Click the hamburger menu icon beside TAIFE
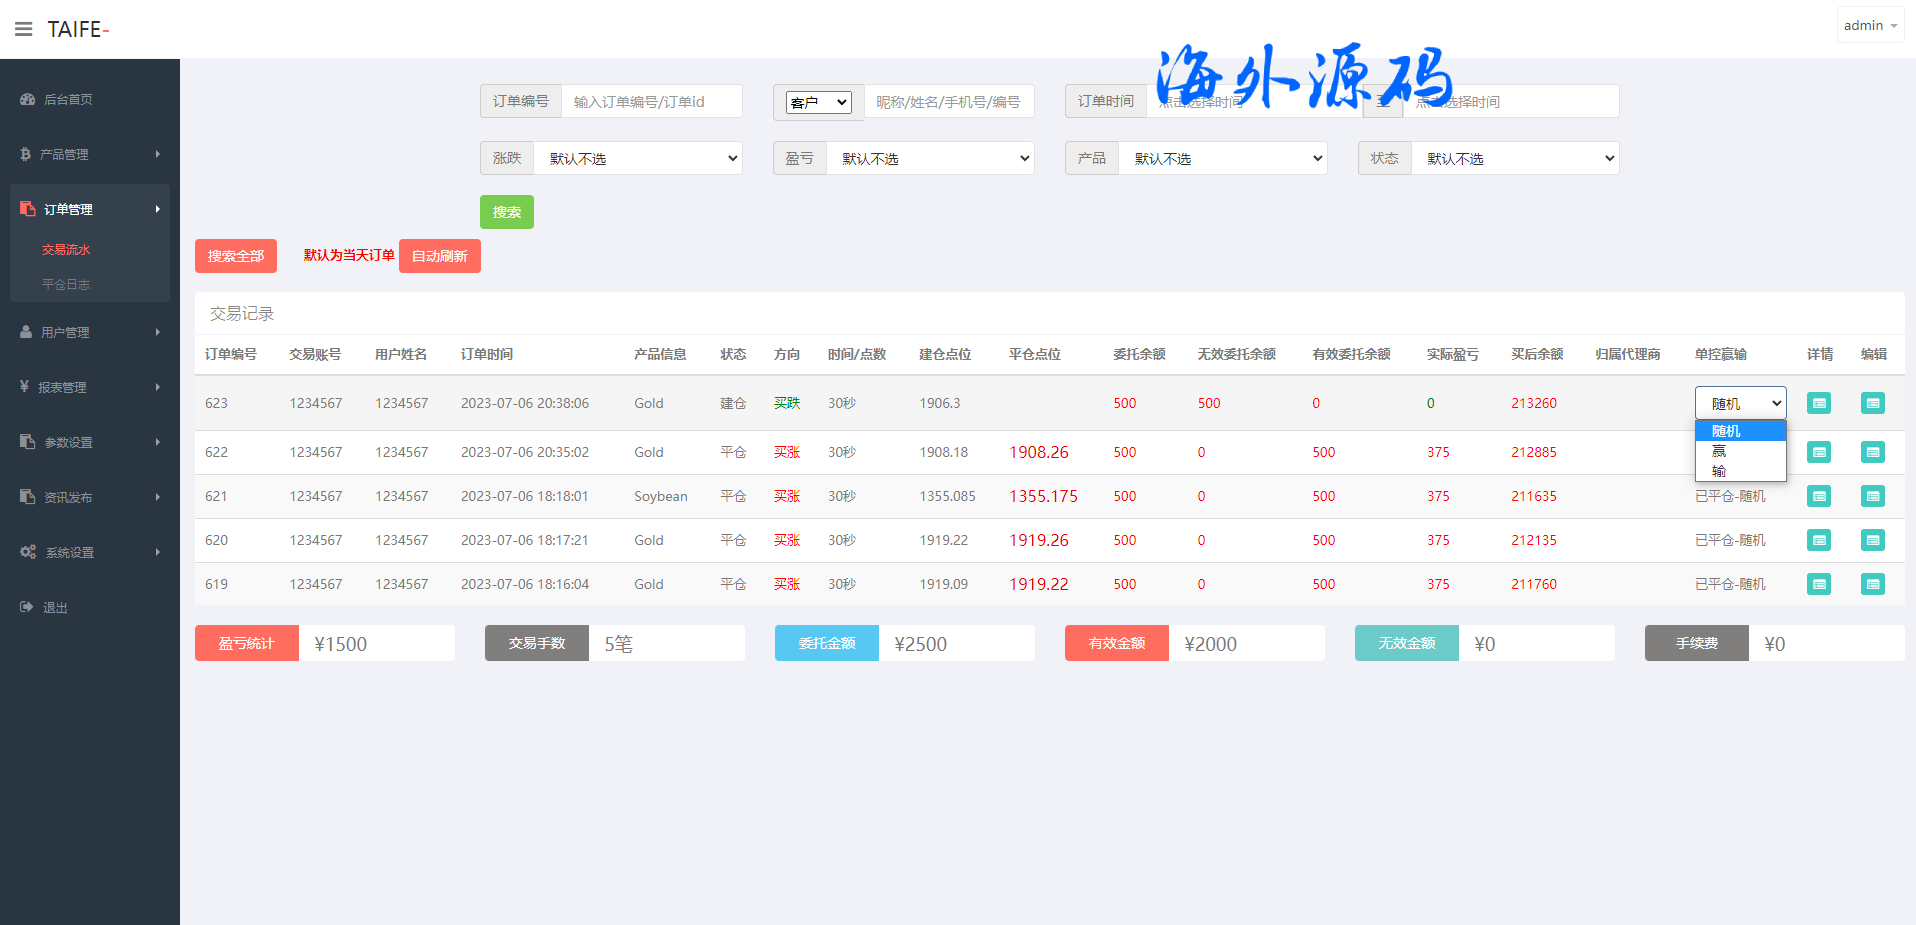The width and height of the screenshot is (1916, 925). tap(23, 29)
